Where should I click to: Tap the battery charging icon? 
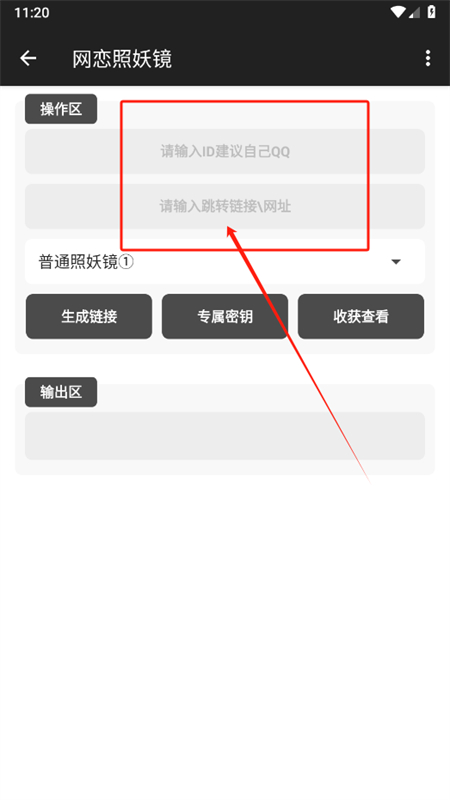[432, 12]
